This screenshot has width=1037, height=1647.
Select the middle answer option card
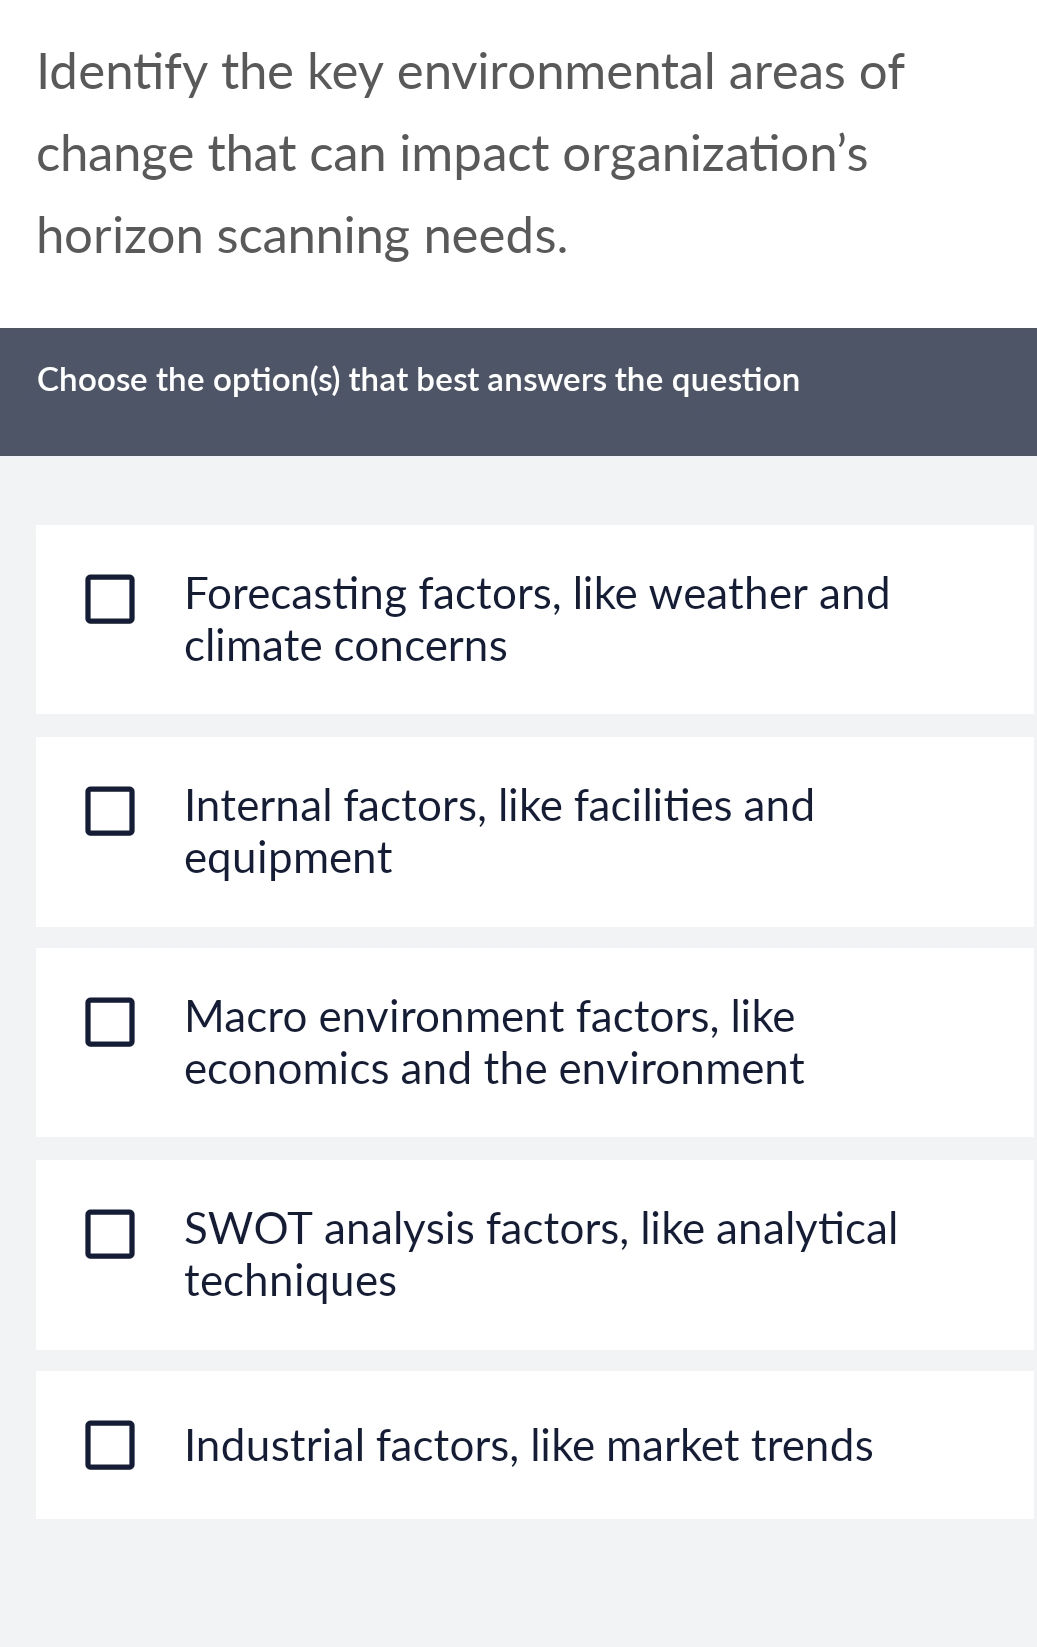coord(536,1041)
